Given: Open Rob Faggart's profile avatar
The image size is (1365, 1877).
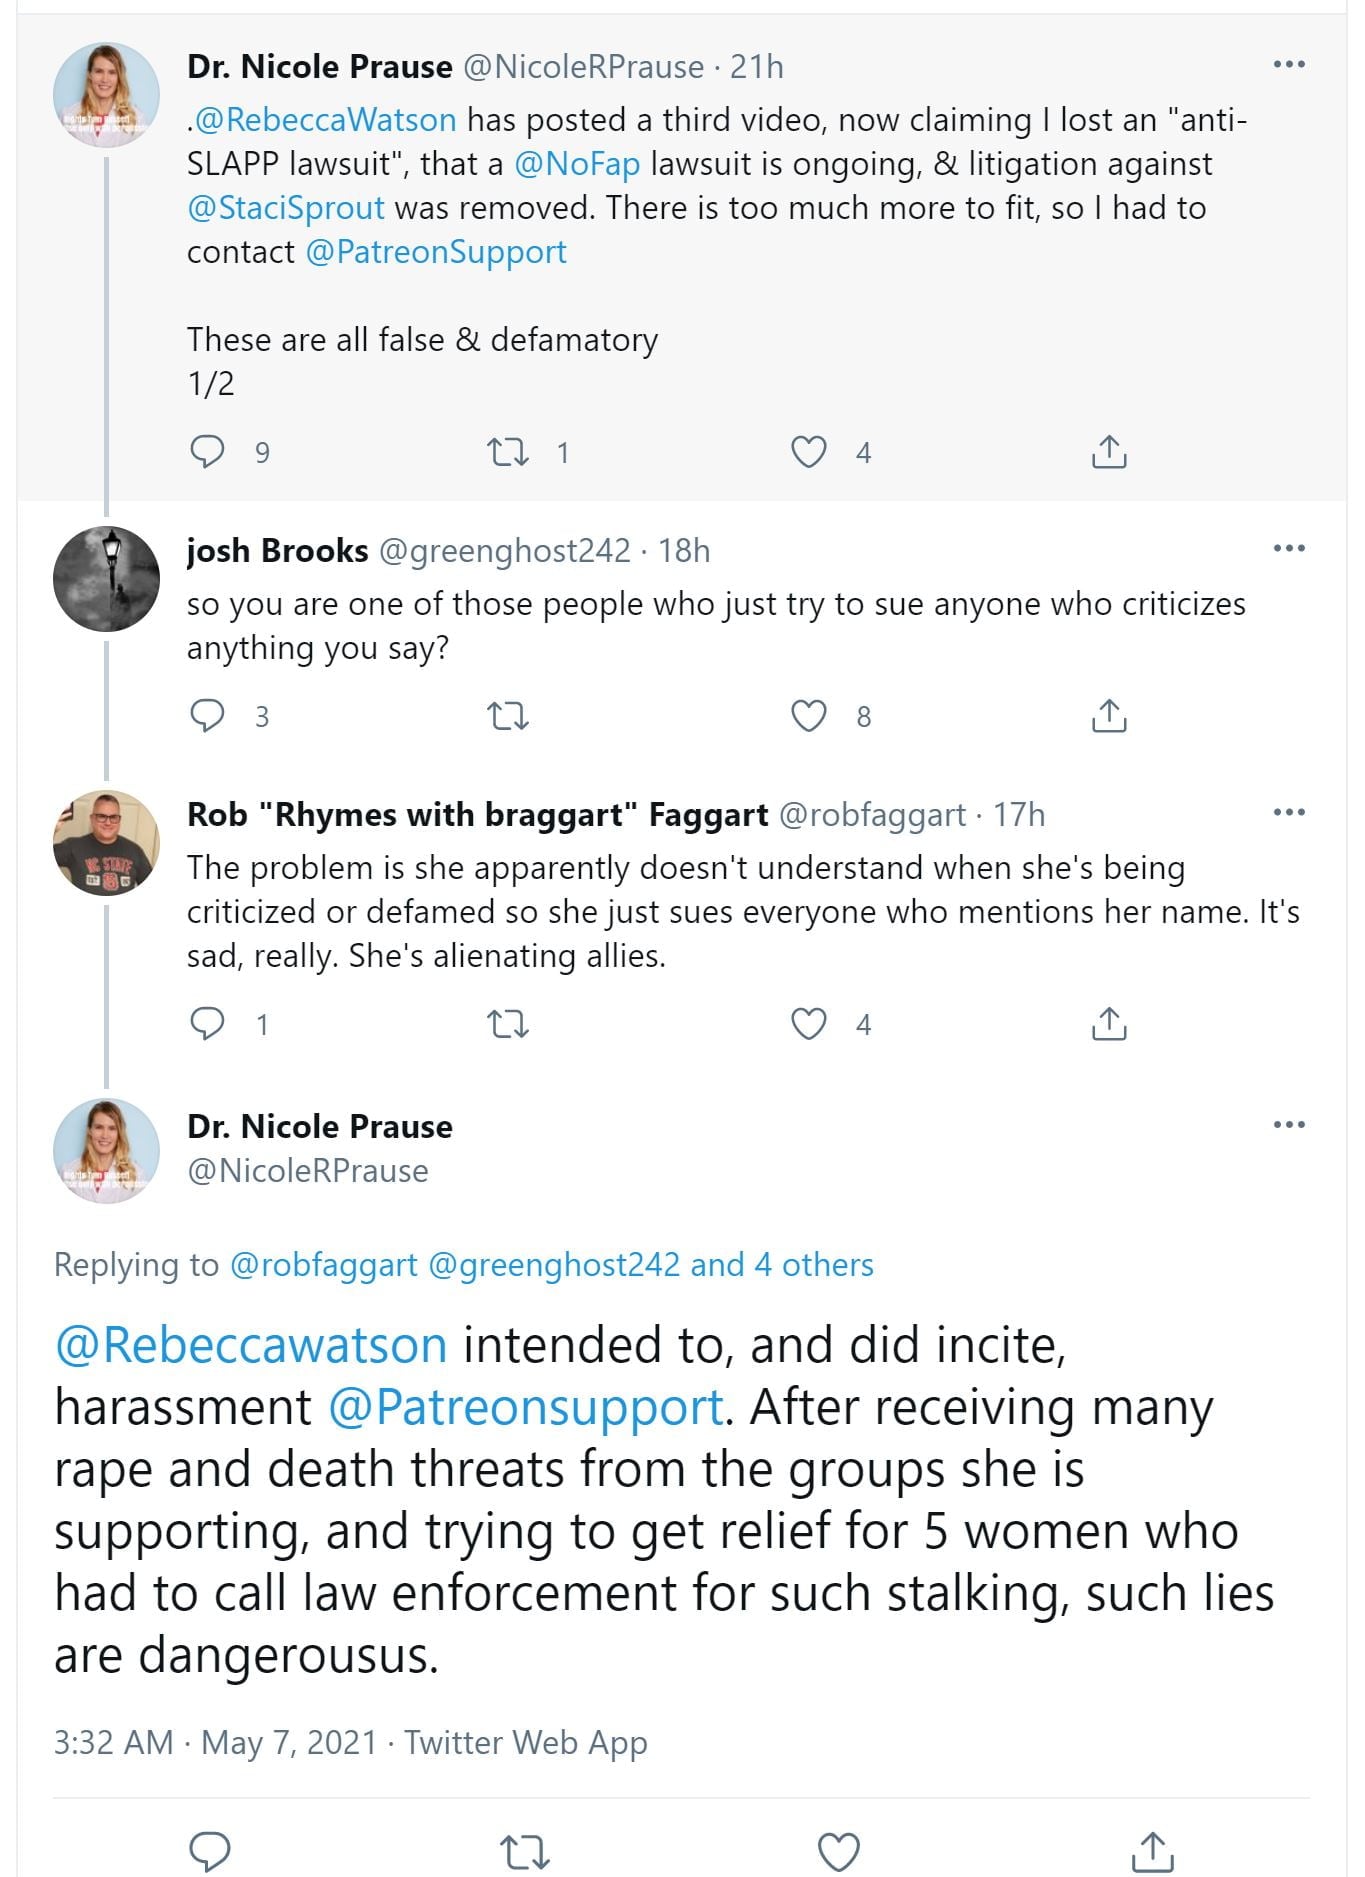Looking at the screenshot, I should point(106,842).
